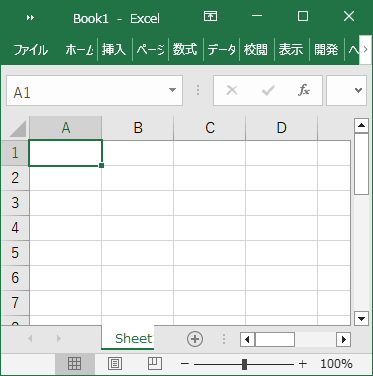Click the Select All corner triangle
Image resolution: width=373 pixels, height=376 pixels.
[17, 129]
